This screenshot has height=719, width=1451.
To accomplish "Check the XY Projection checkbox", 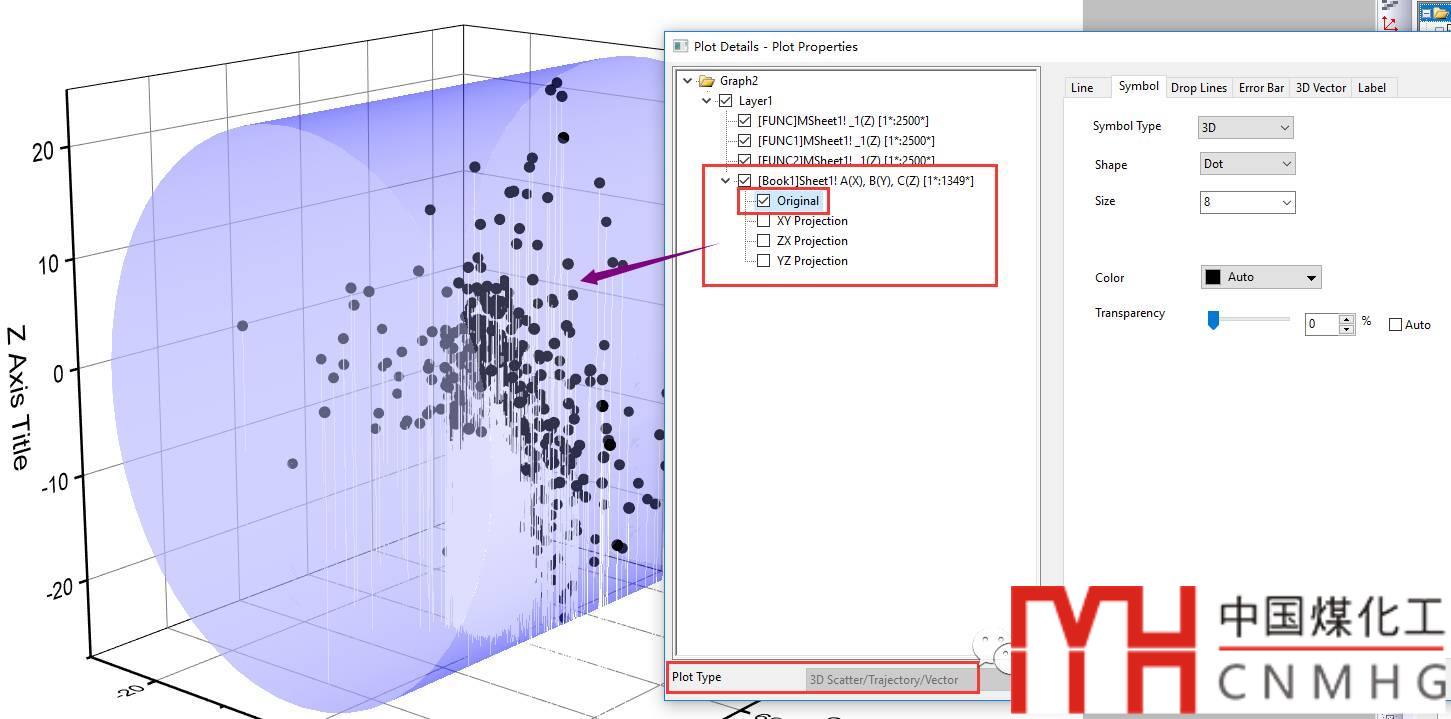I will pos(764,221).
